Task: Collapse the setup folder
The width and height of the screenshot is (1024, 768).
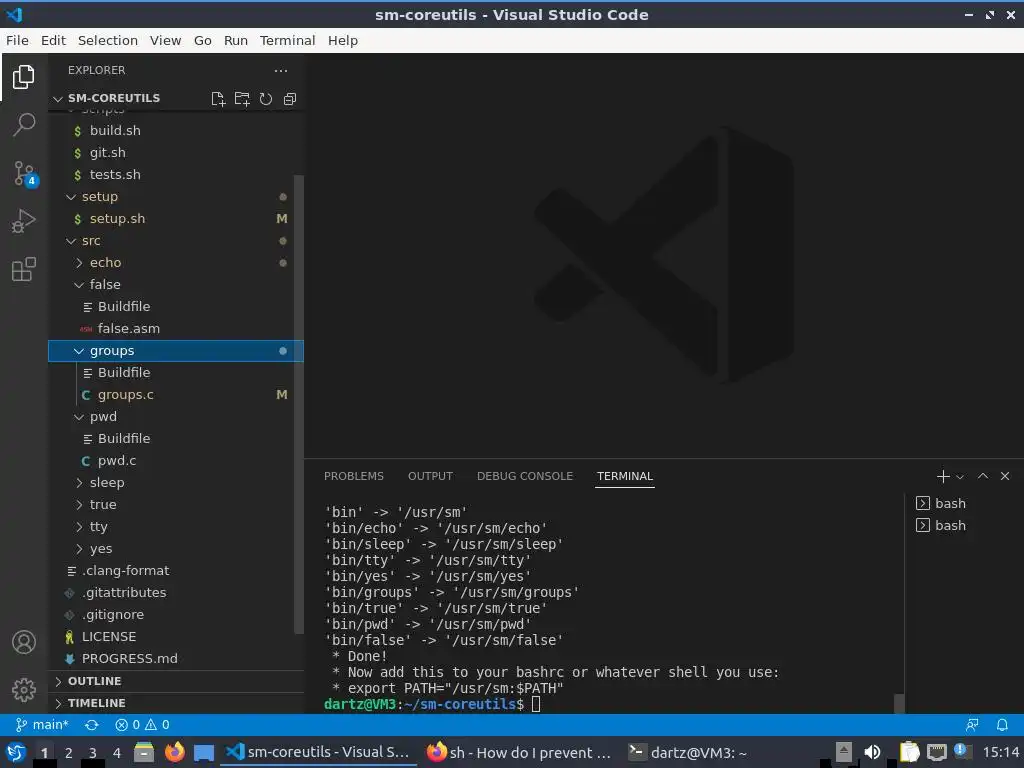Action: click(176, 197)
